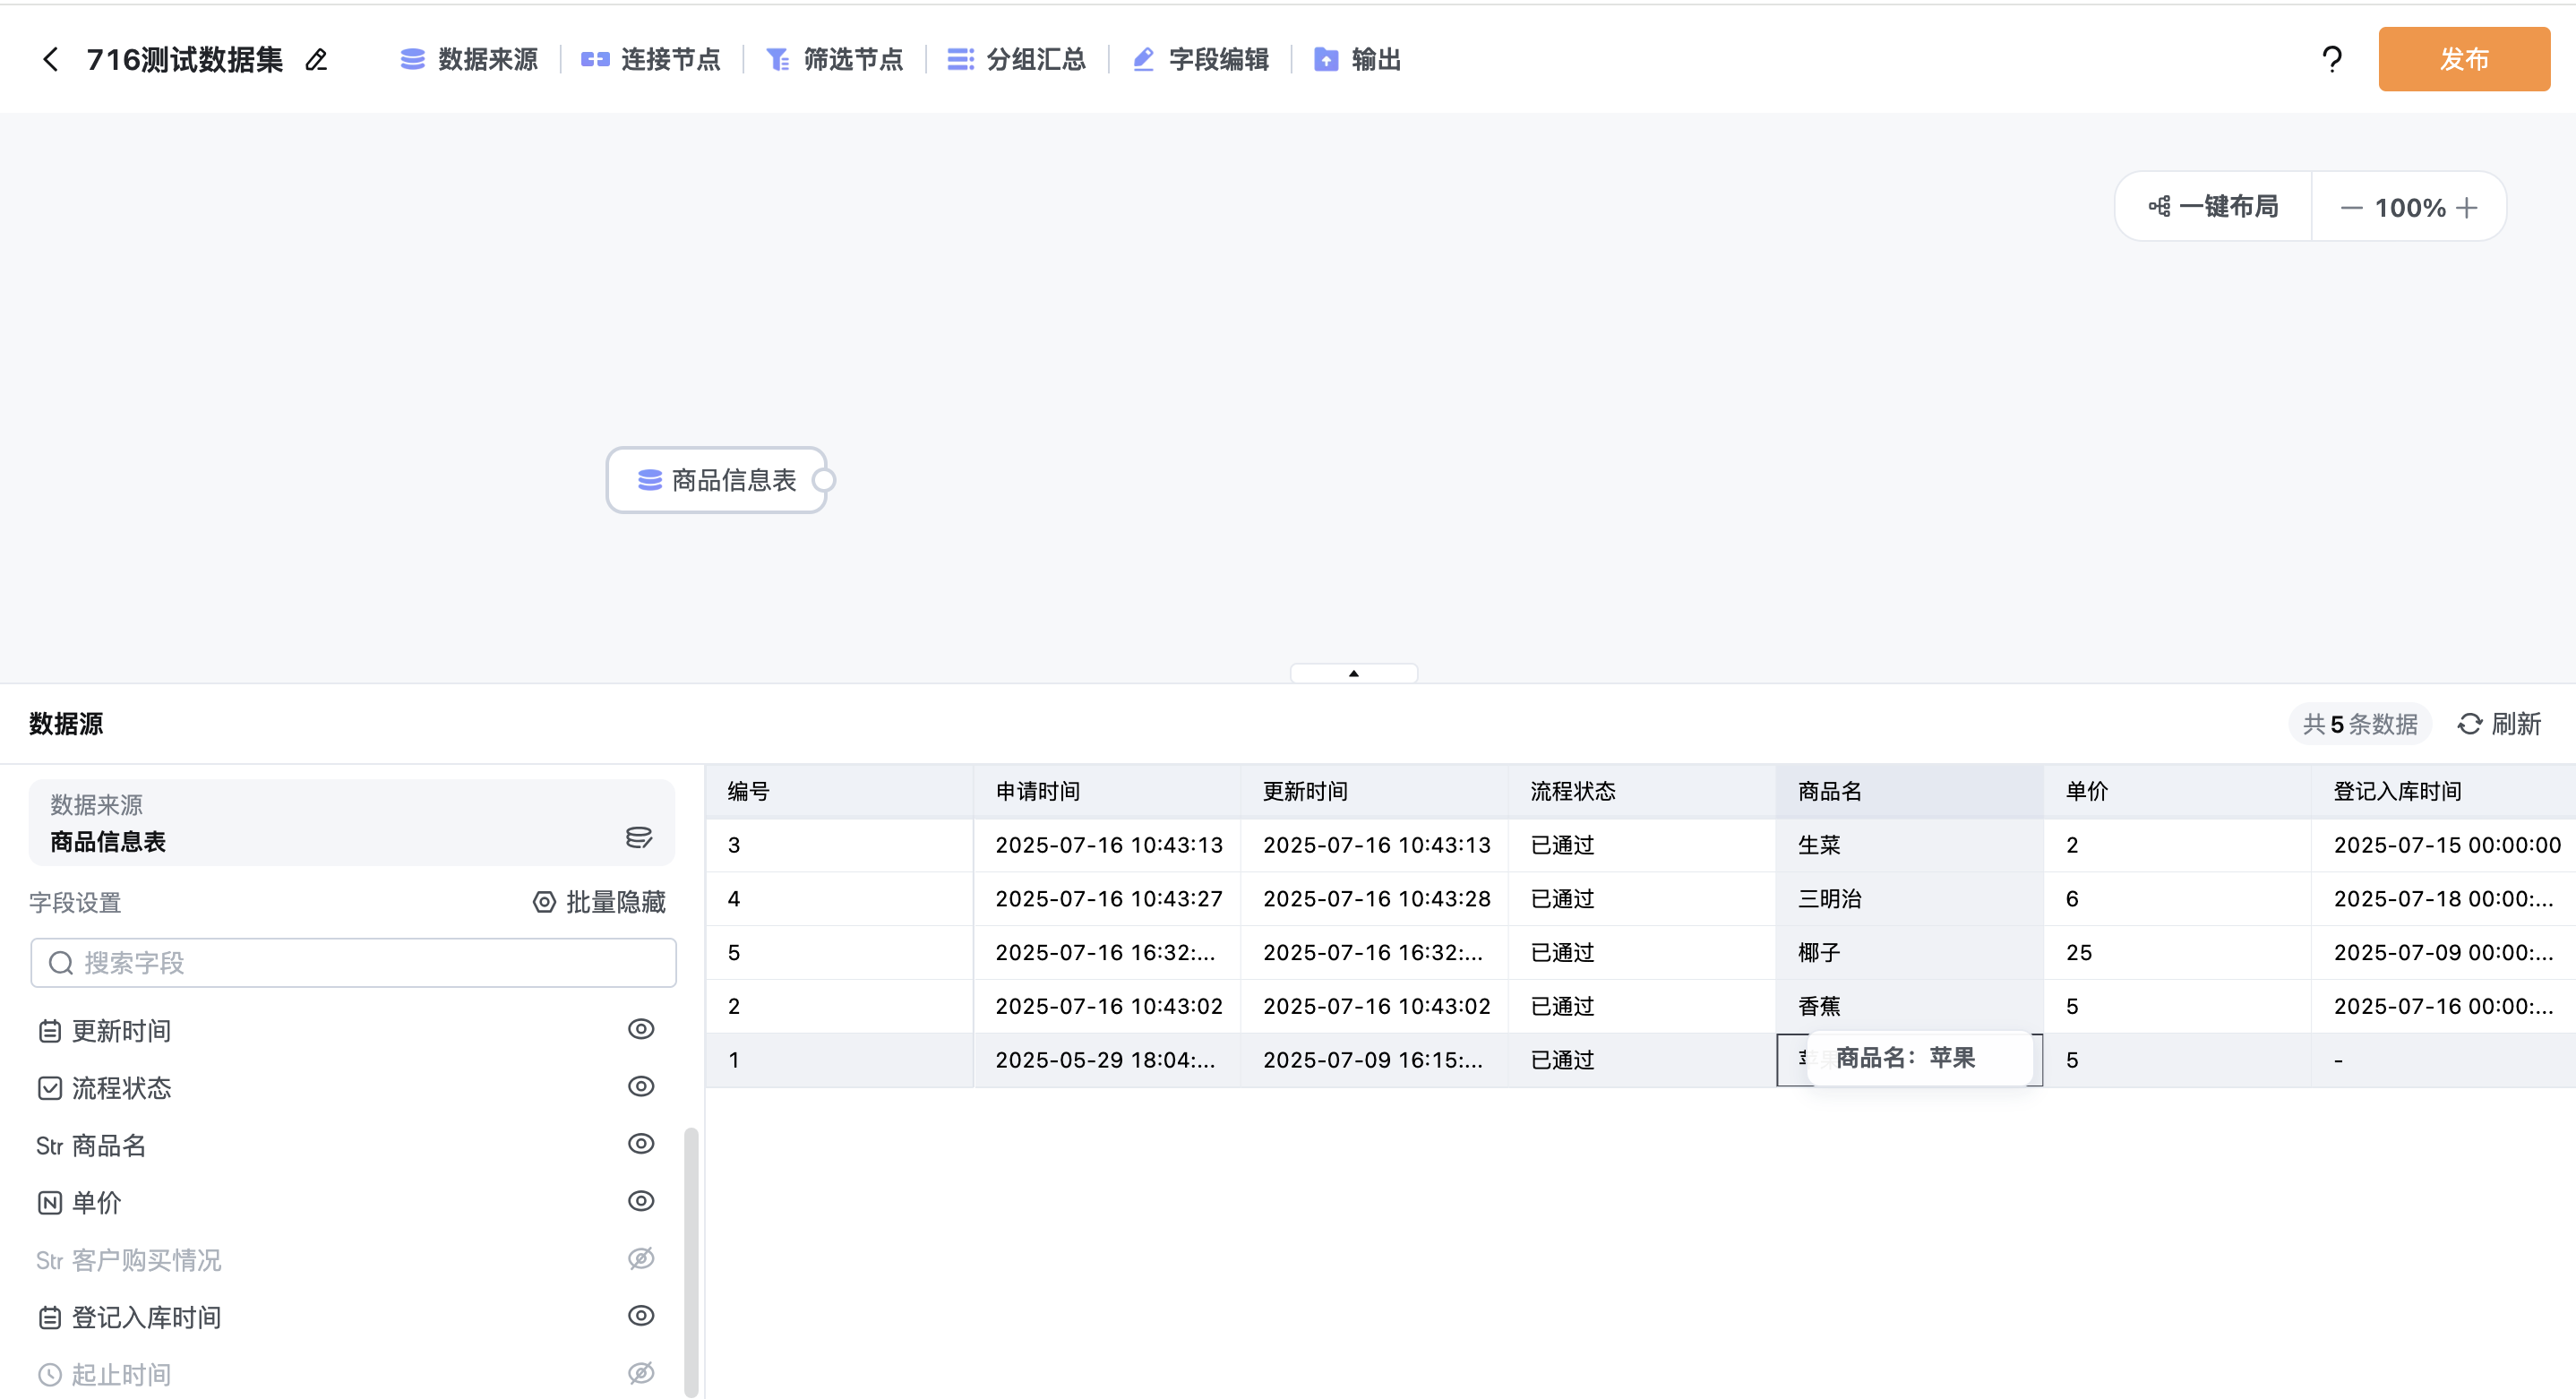This screenshot has width=2576, height=1399.
Task: Click the magnifier icon in field search
Action: (x=61, y=963)
